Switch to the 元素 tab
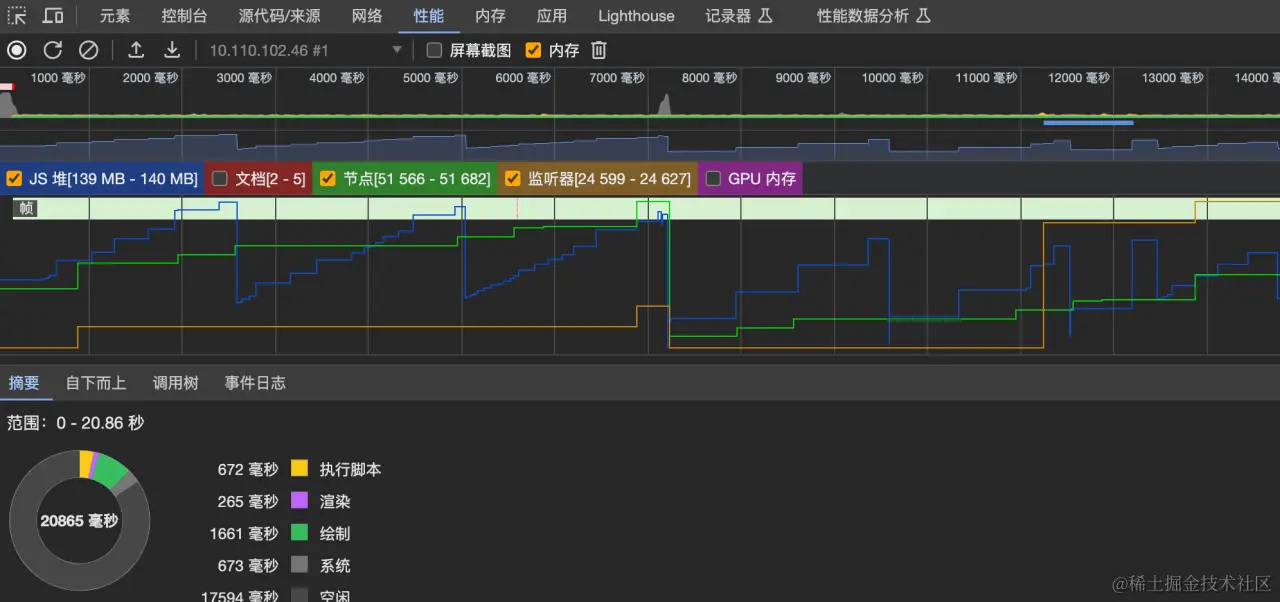Screen dimensions: 1280x602 click(115, 16)
